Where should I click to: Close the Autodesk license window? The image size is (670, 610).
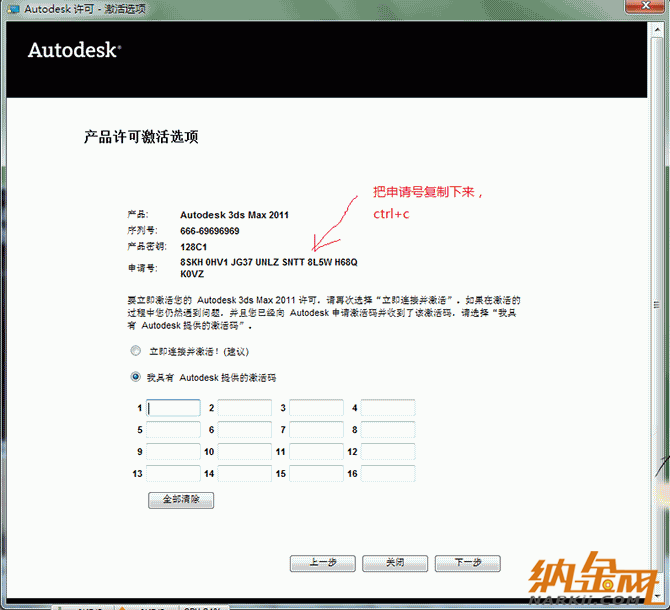[x=645, y=6]
